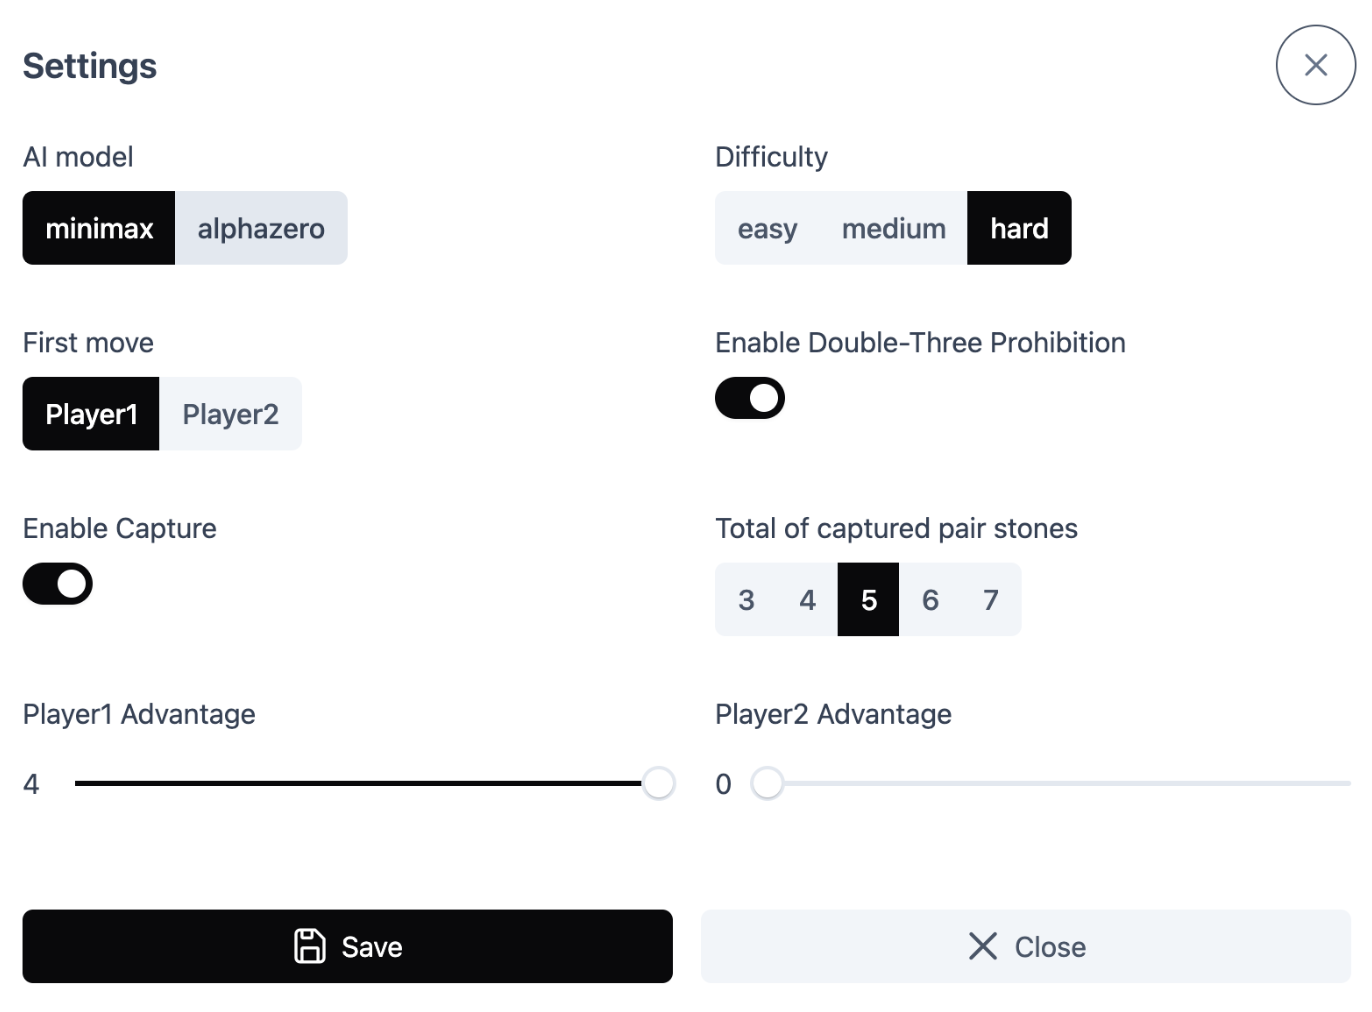Set difficulty to medium
The height and width of the screenshot is (1012, 1372).
tap(893, 228)
